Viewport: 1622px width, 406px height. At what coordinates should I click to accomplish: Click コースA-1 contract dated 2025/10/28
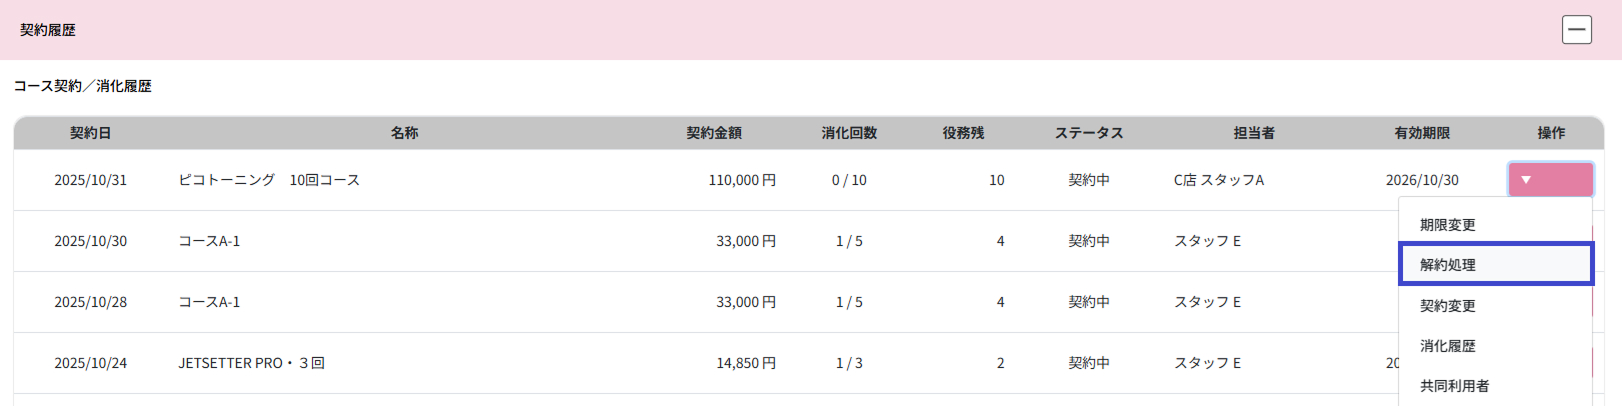click(209, 302)
